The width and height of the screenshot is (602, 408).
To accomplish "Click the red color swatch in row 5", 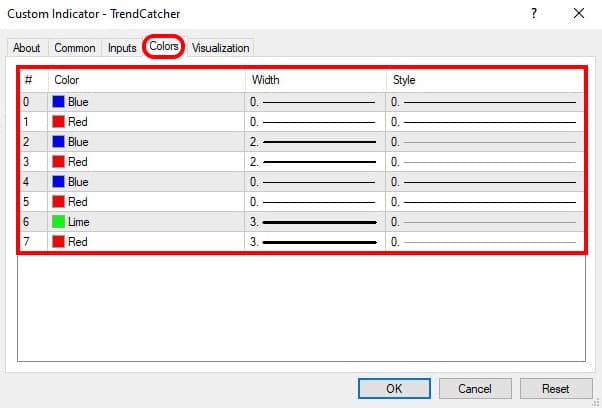I will [58, 202].
